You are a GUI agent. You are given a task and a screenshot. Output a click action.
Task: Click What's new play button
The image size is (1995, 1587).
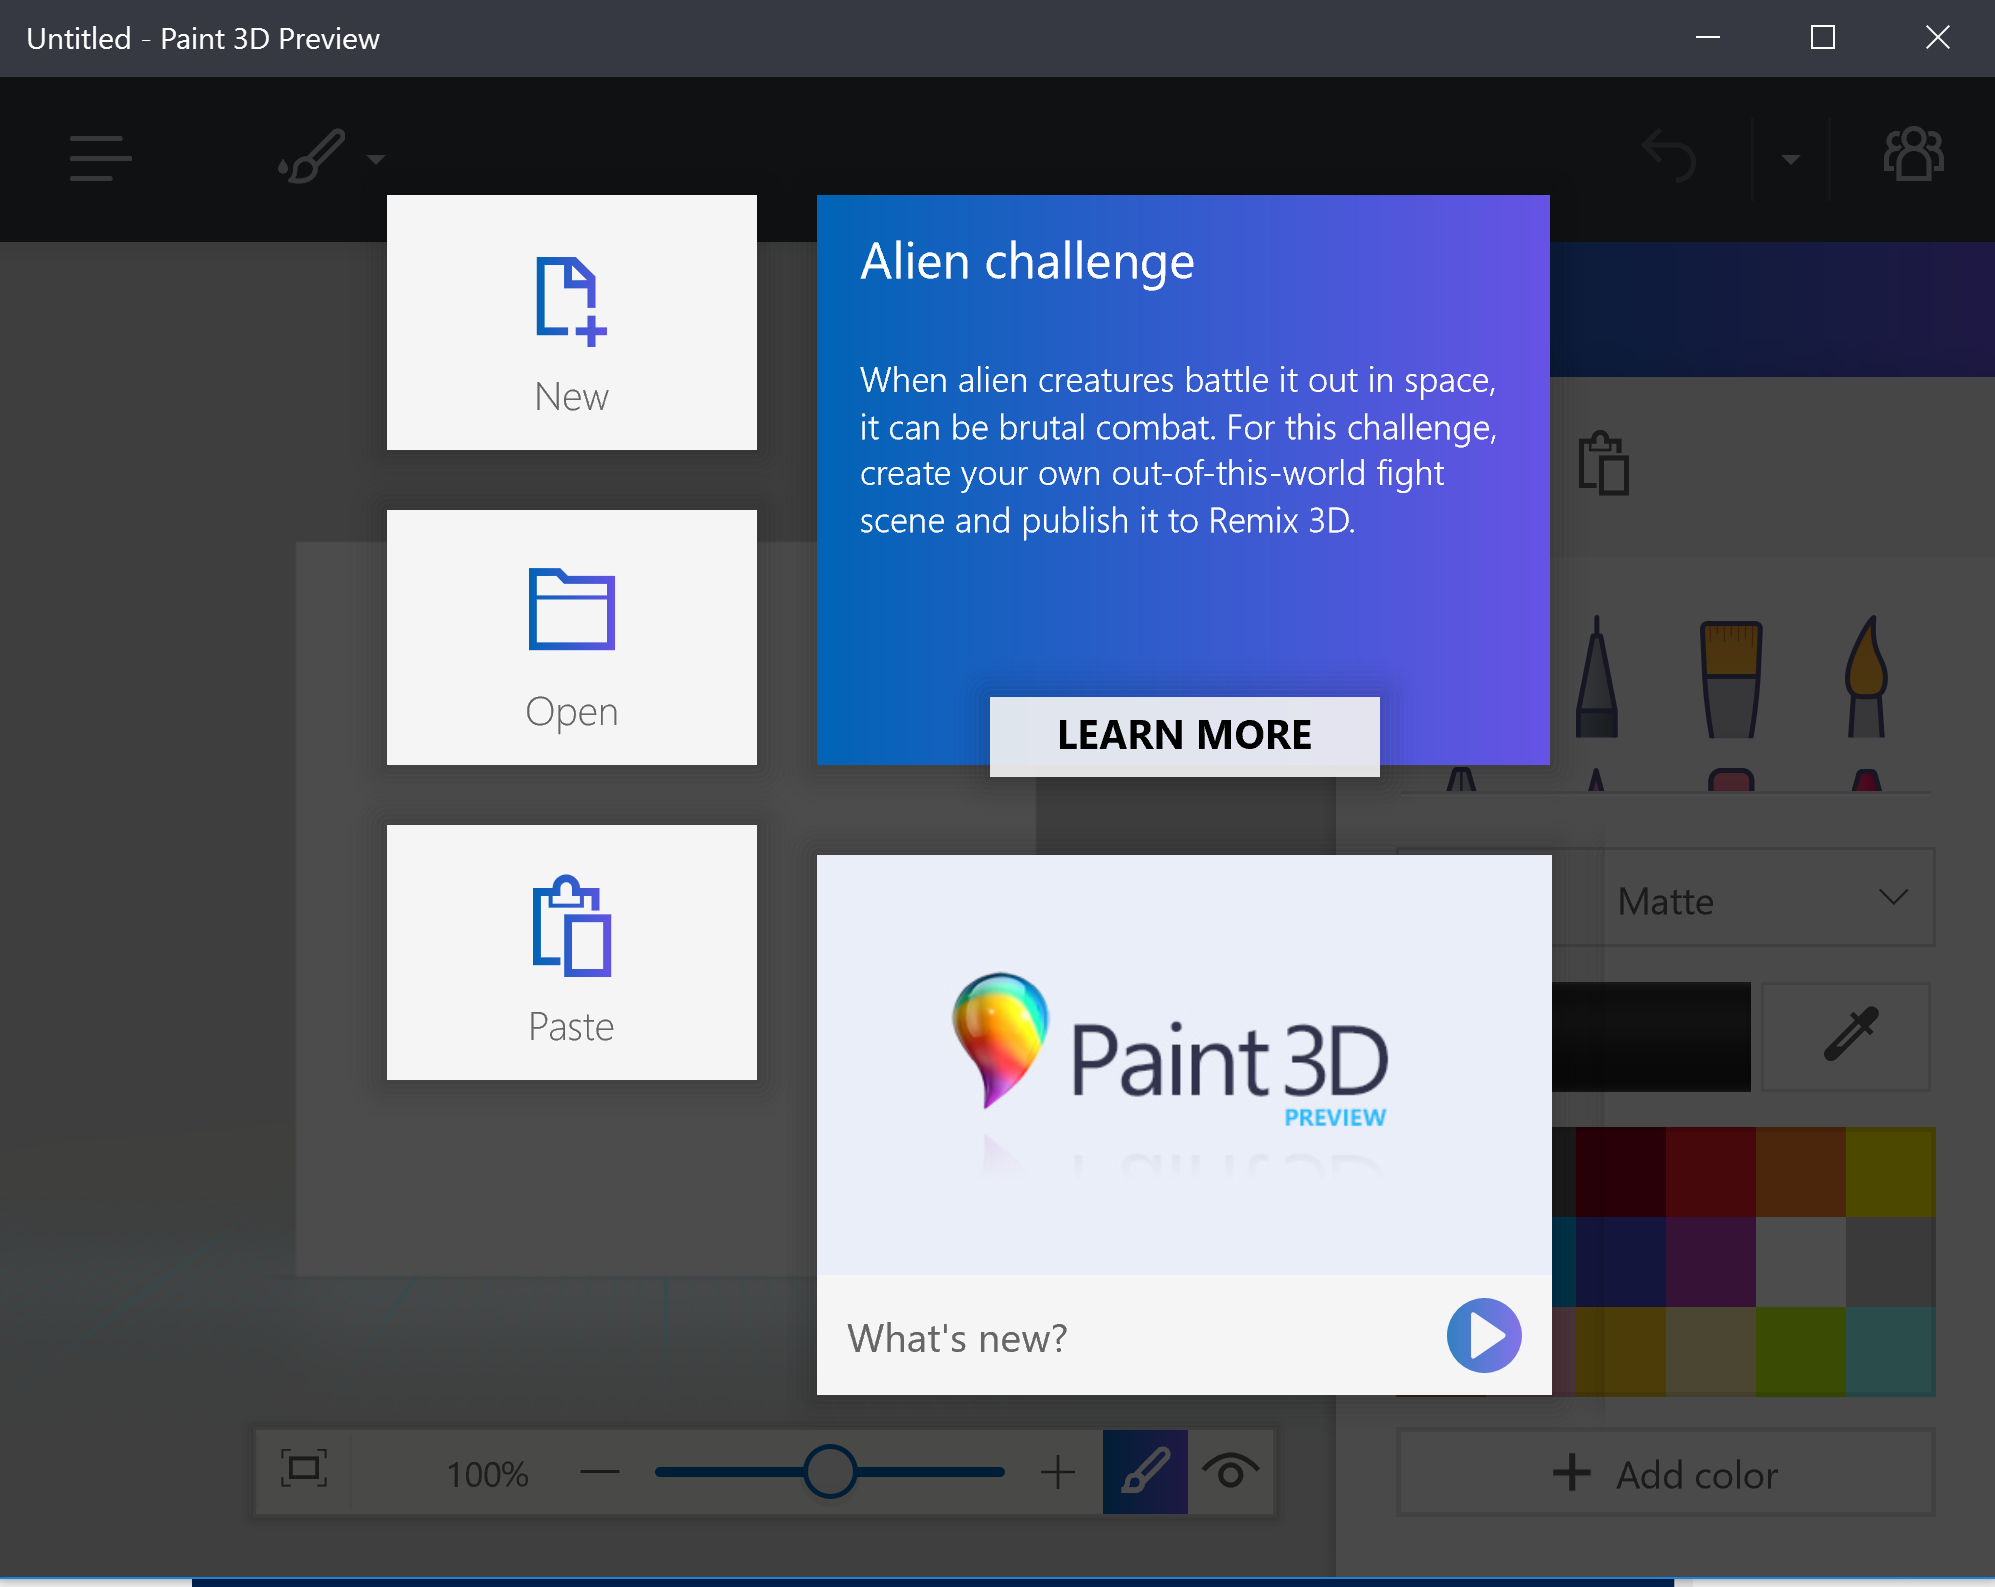pos(1483,1334)
